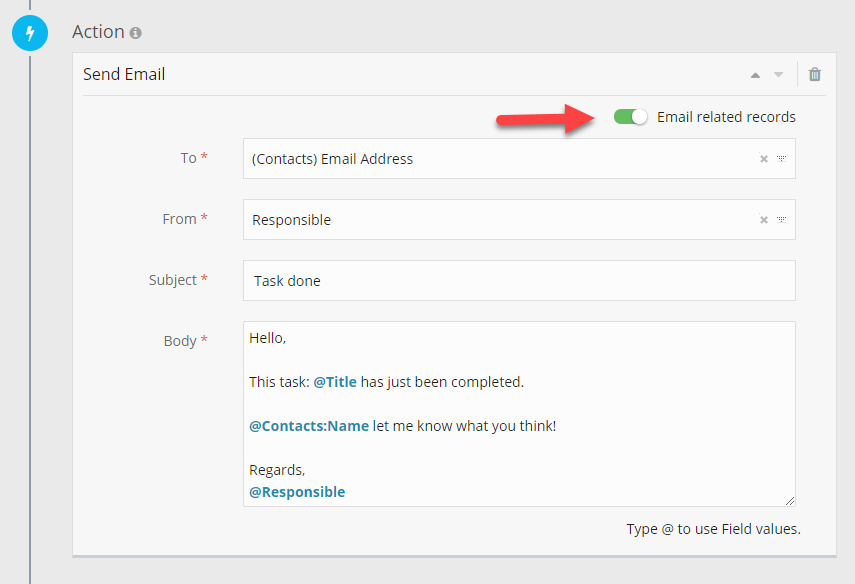Screen dimensions: 855x584
Task: Open the To field dropdown arrow
Action: click(x=781, y=159)
